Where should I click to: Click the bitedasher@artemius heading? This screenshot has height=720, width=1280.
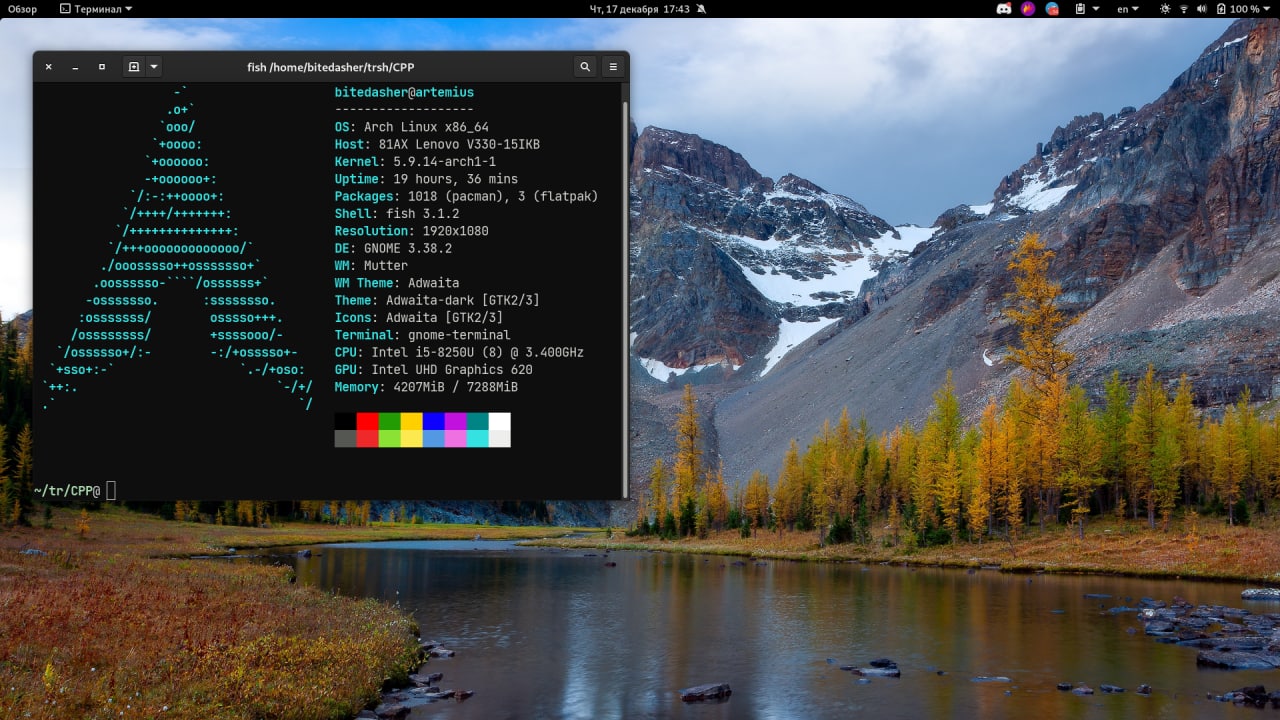click(x=404, y=92)
